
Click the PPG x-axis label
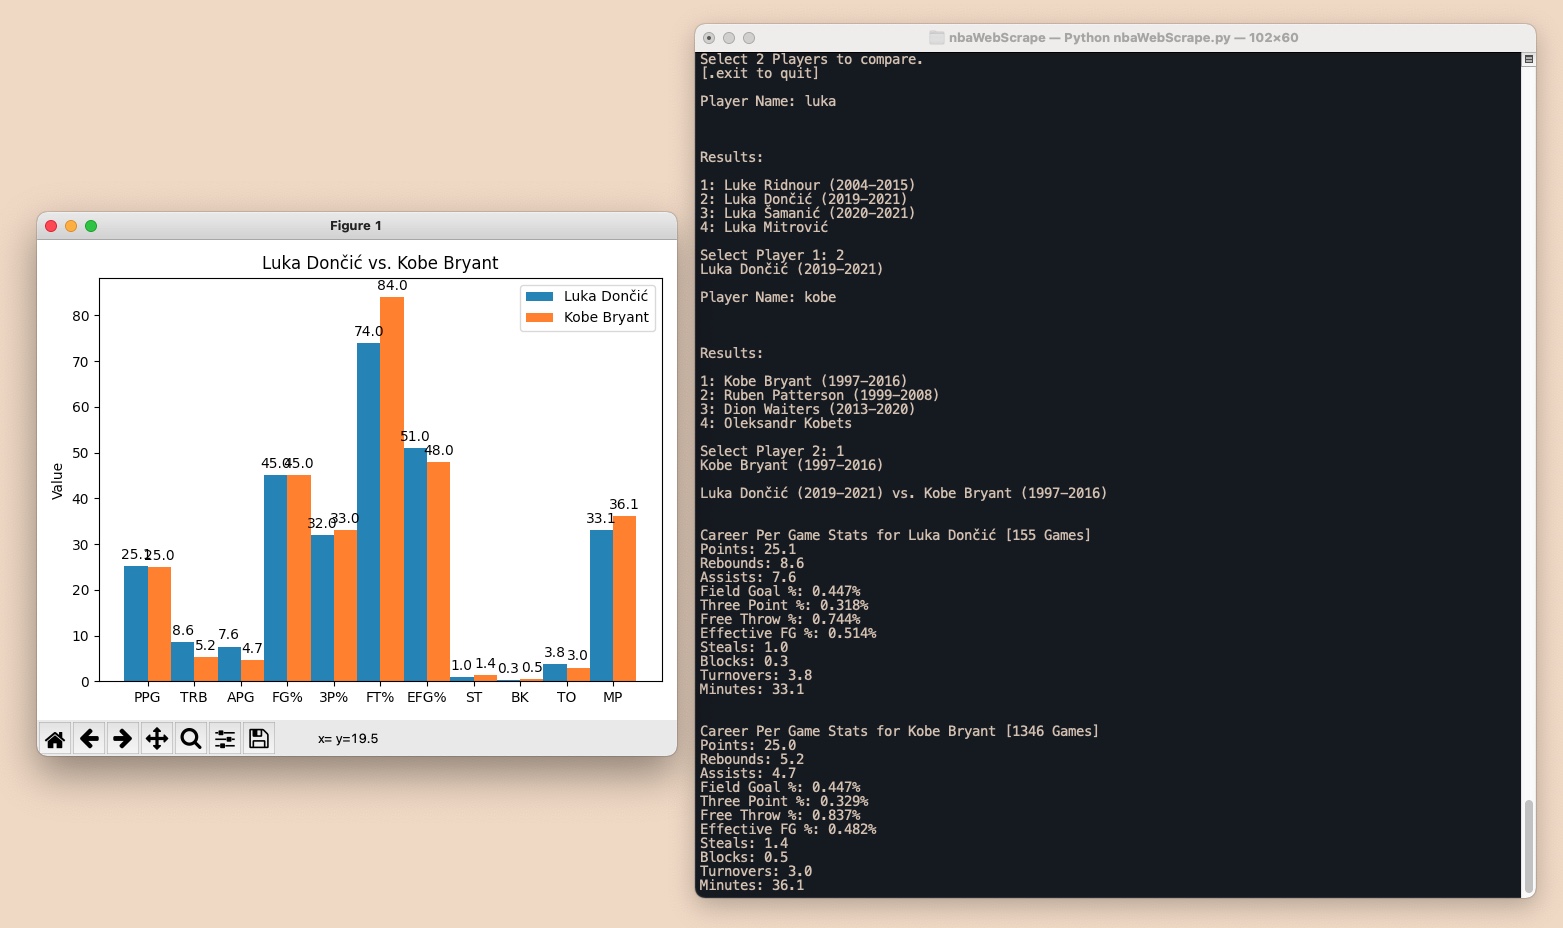pos(147,697)
